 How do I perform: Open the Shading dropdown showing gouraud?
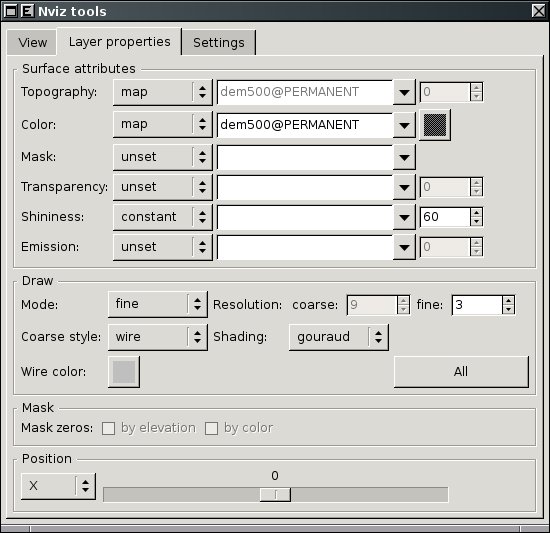339,337
